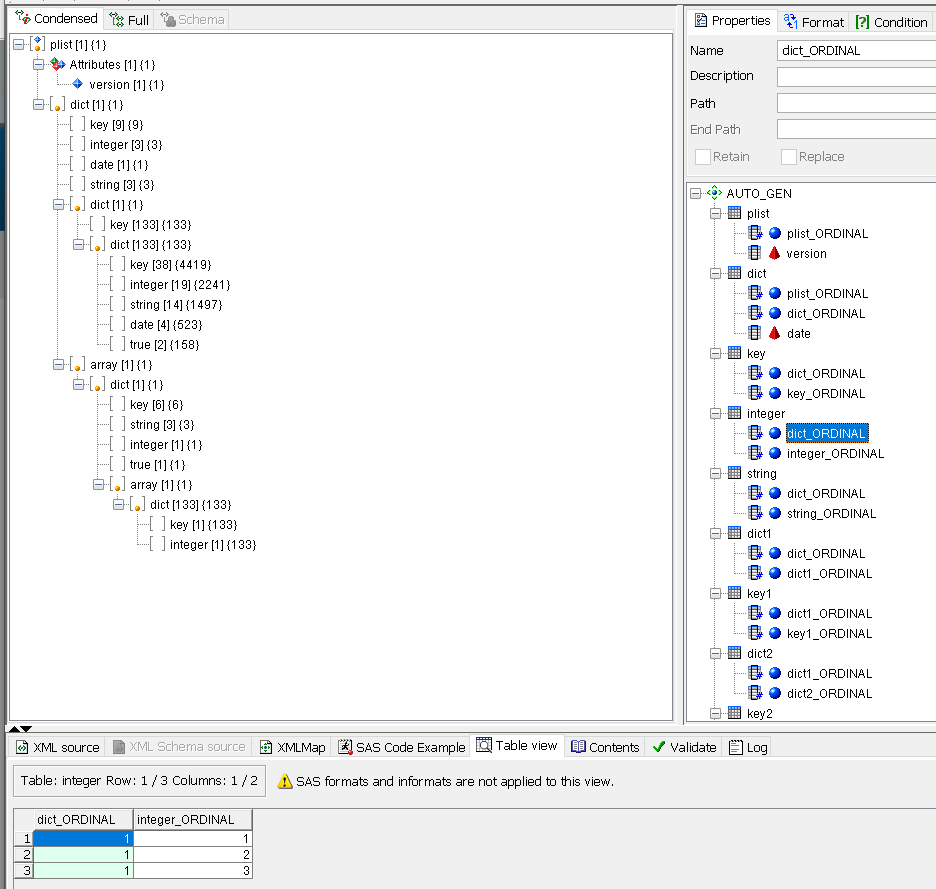Click the integer_ORDINAL column header
Viewport: 936px width, 889px height.
[x=192, y=819]
